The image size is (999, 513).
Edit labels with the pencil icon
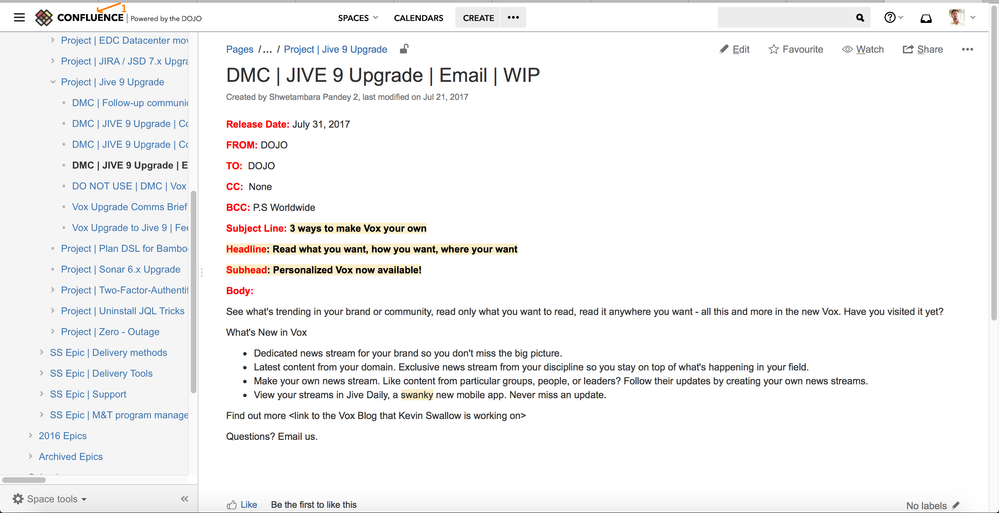956,505
